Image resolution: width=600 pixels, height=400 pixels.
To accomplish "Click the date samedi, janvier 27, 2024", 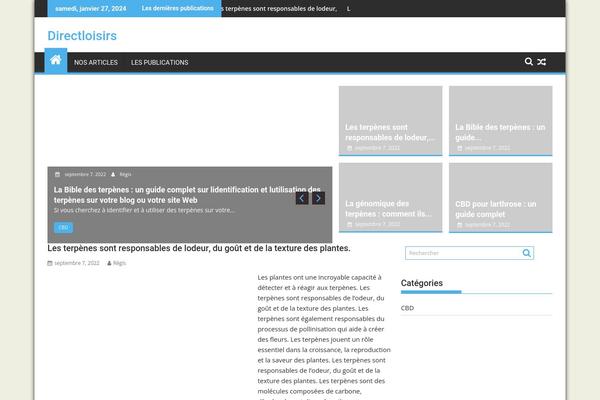I will 91,8.
